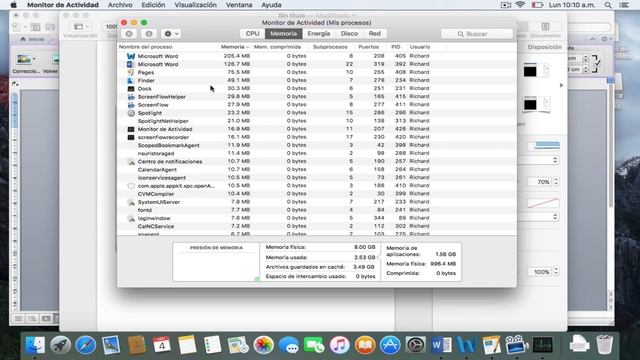Select the ScreenFlowHelper process row
640x360 pixels.
(x=317, y=96)
